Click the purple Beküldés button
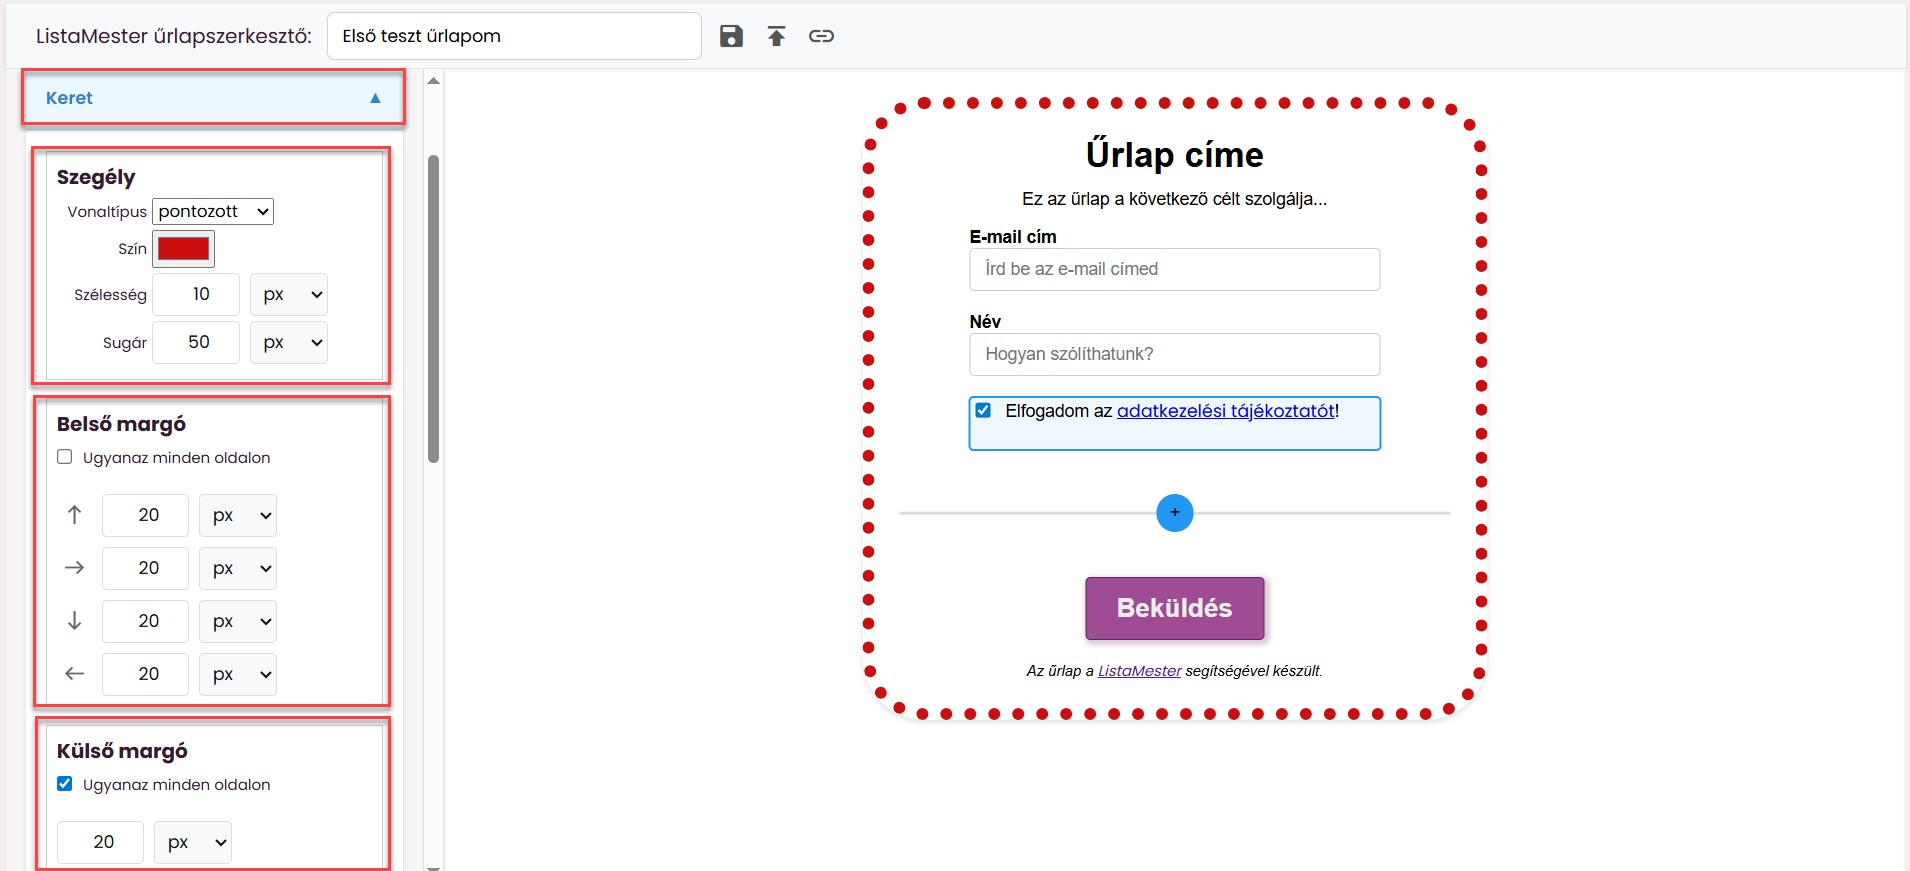 (1175, 608)
